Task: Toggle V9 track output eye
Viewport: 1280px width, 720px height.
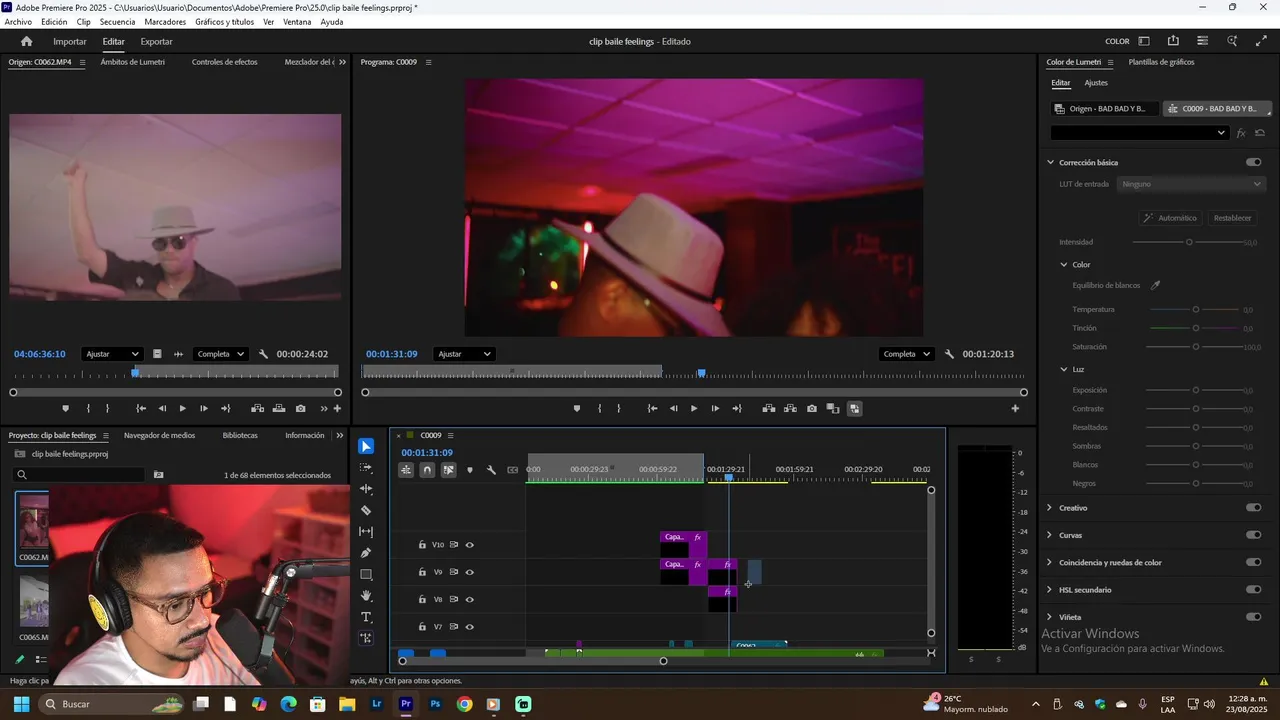Action: [x=470, y=572]
